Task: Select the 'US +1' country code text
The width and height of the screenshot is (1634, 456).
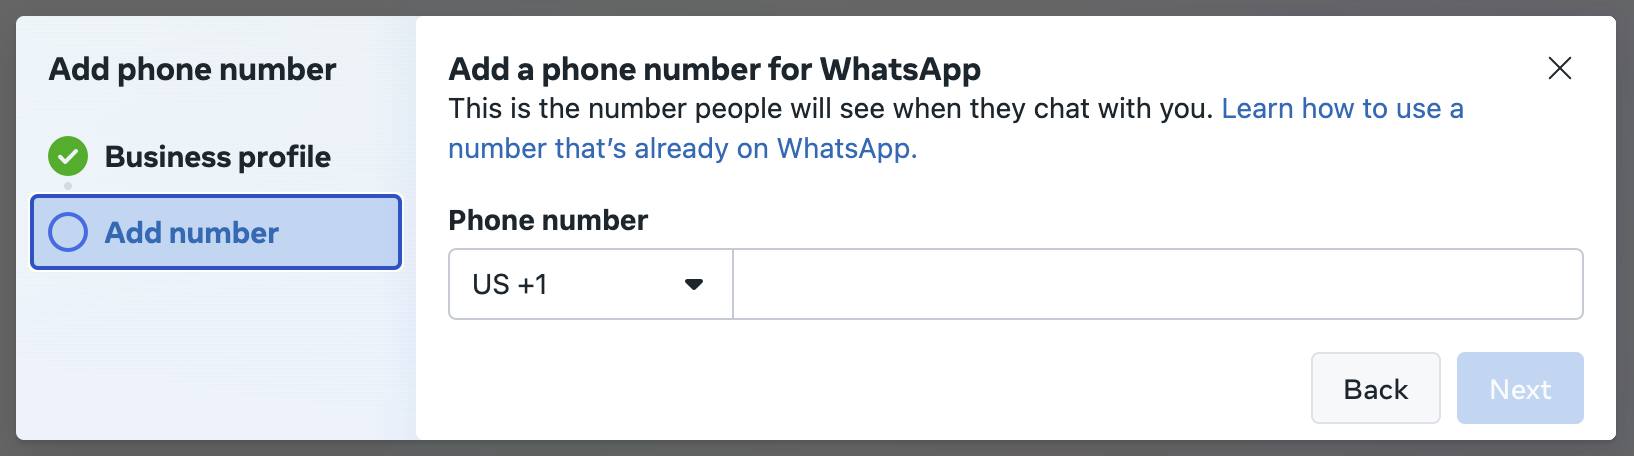Action: coord(510,285)
